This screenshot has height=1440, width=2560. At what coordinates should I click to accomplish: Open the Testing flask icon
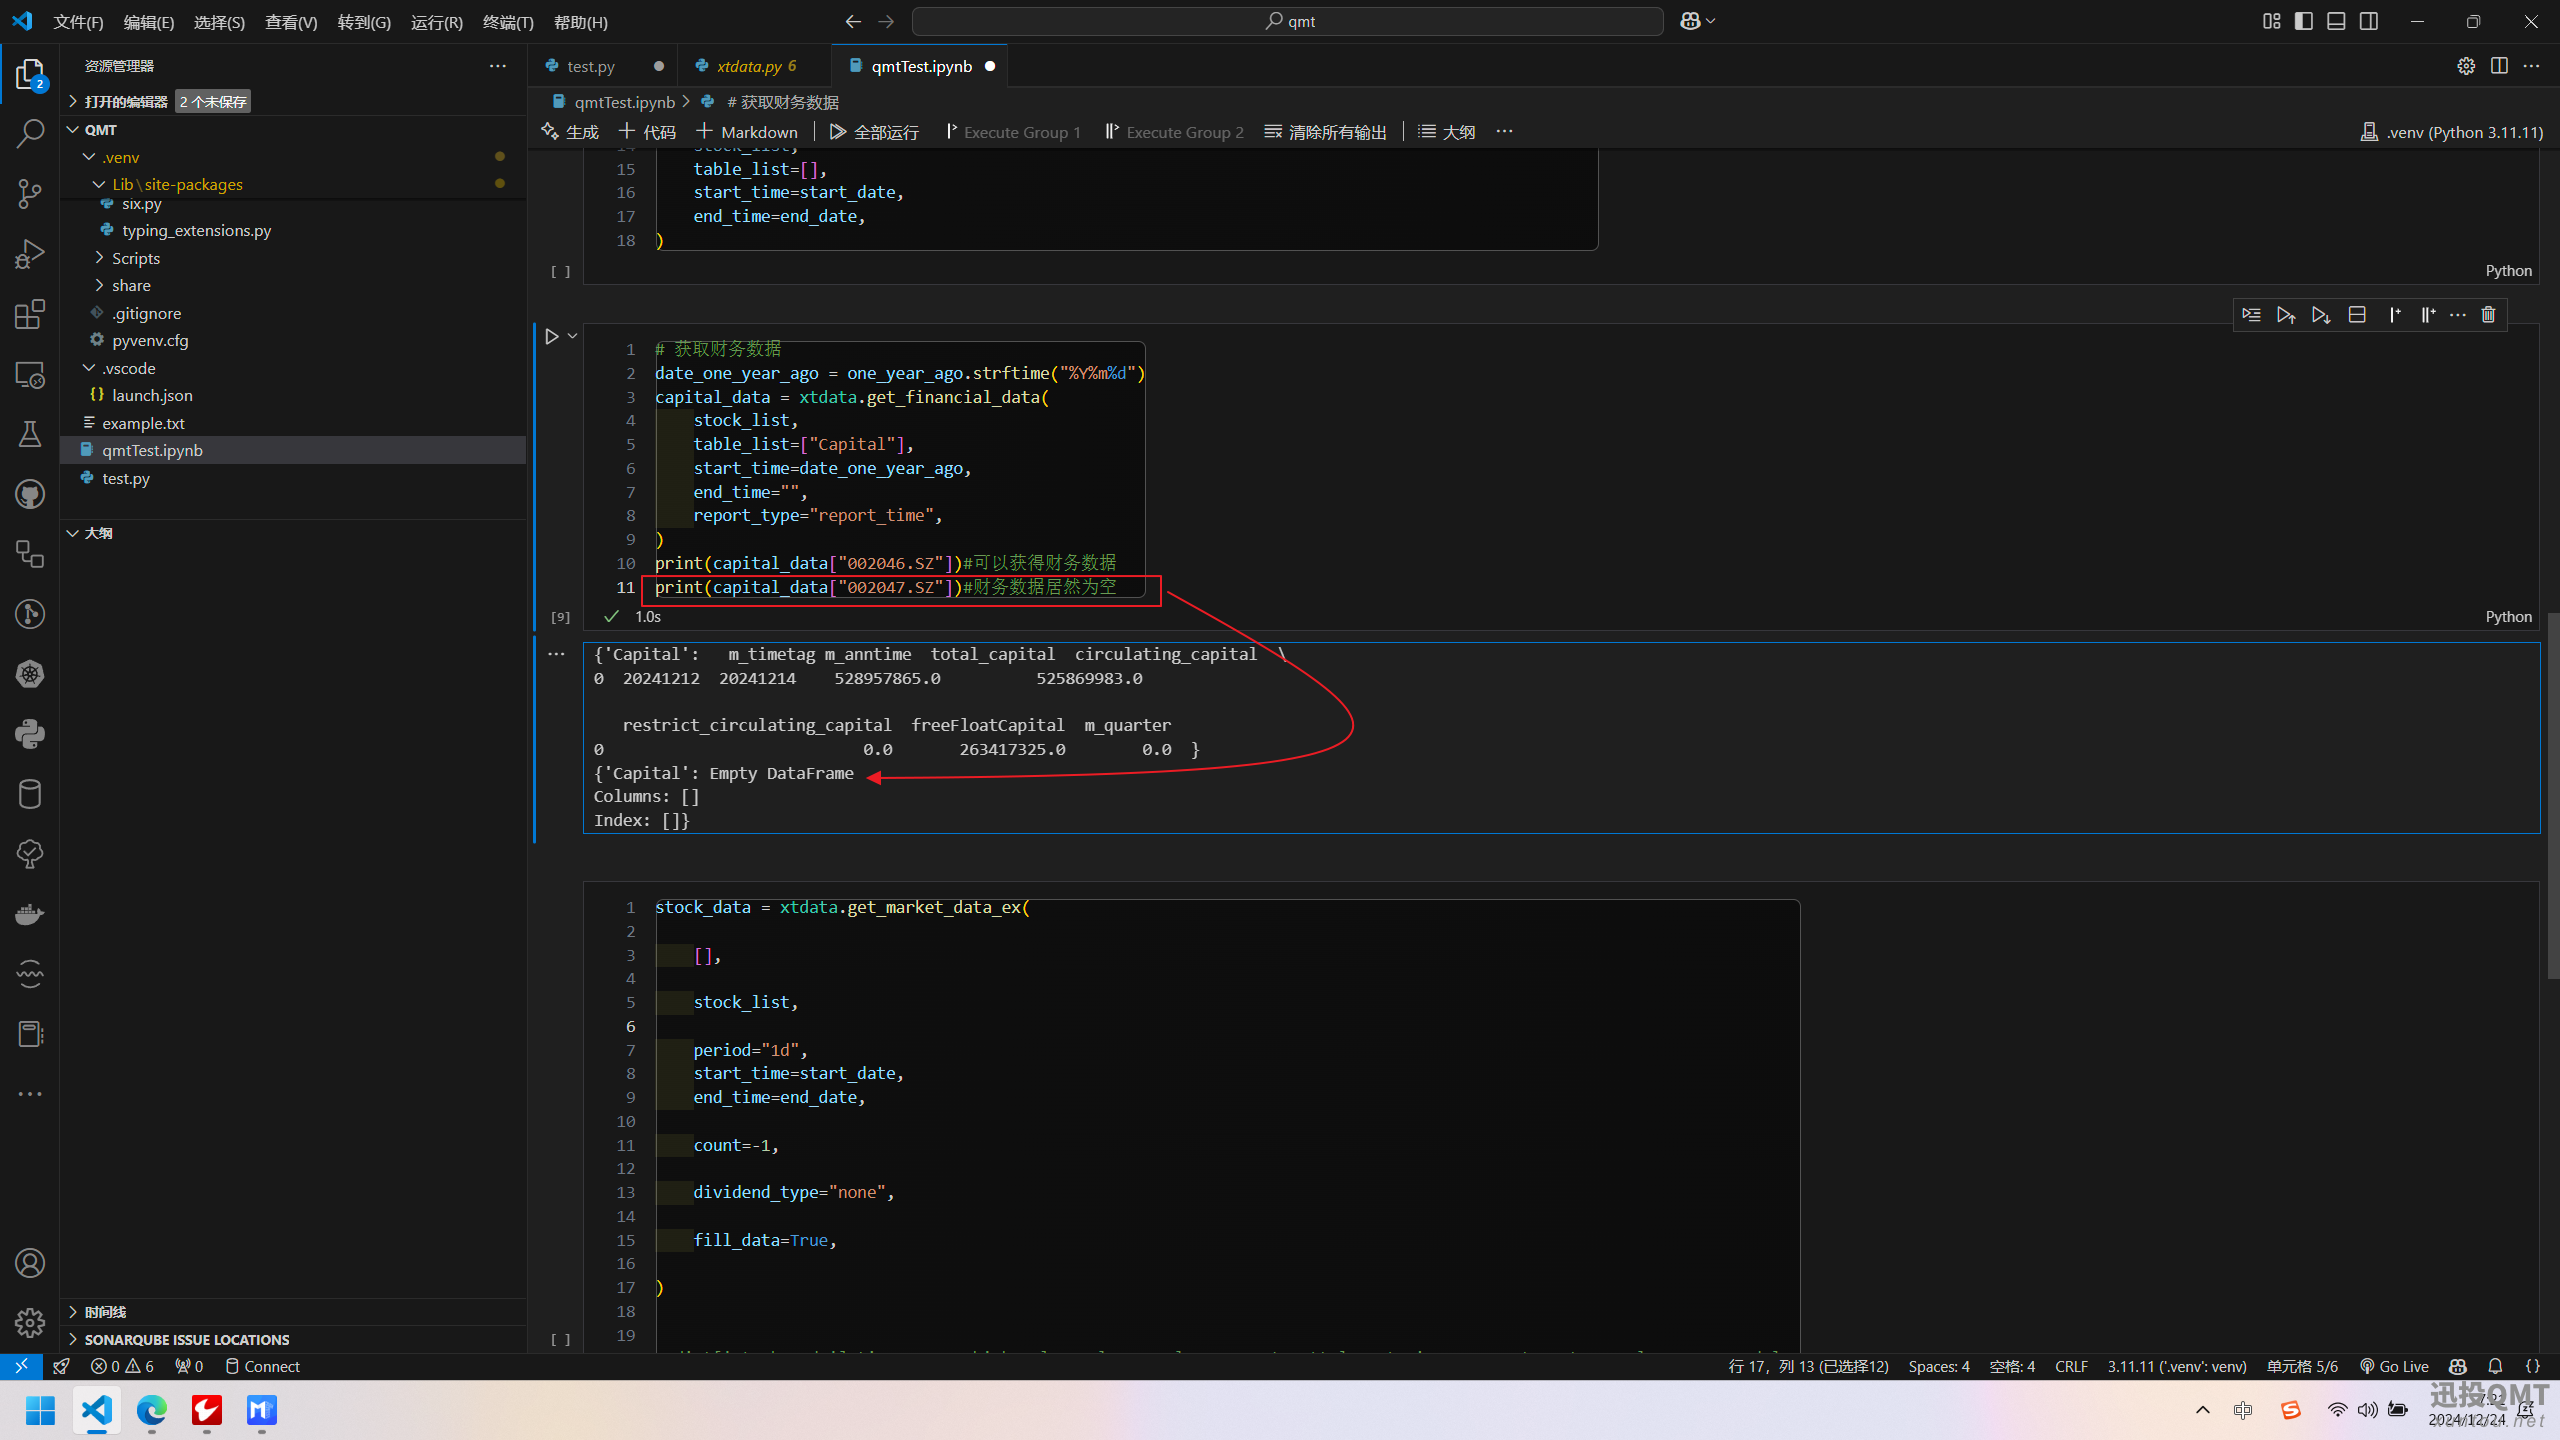point(30,434)
